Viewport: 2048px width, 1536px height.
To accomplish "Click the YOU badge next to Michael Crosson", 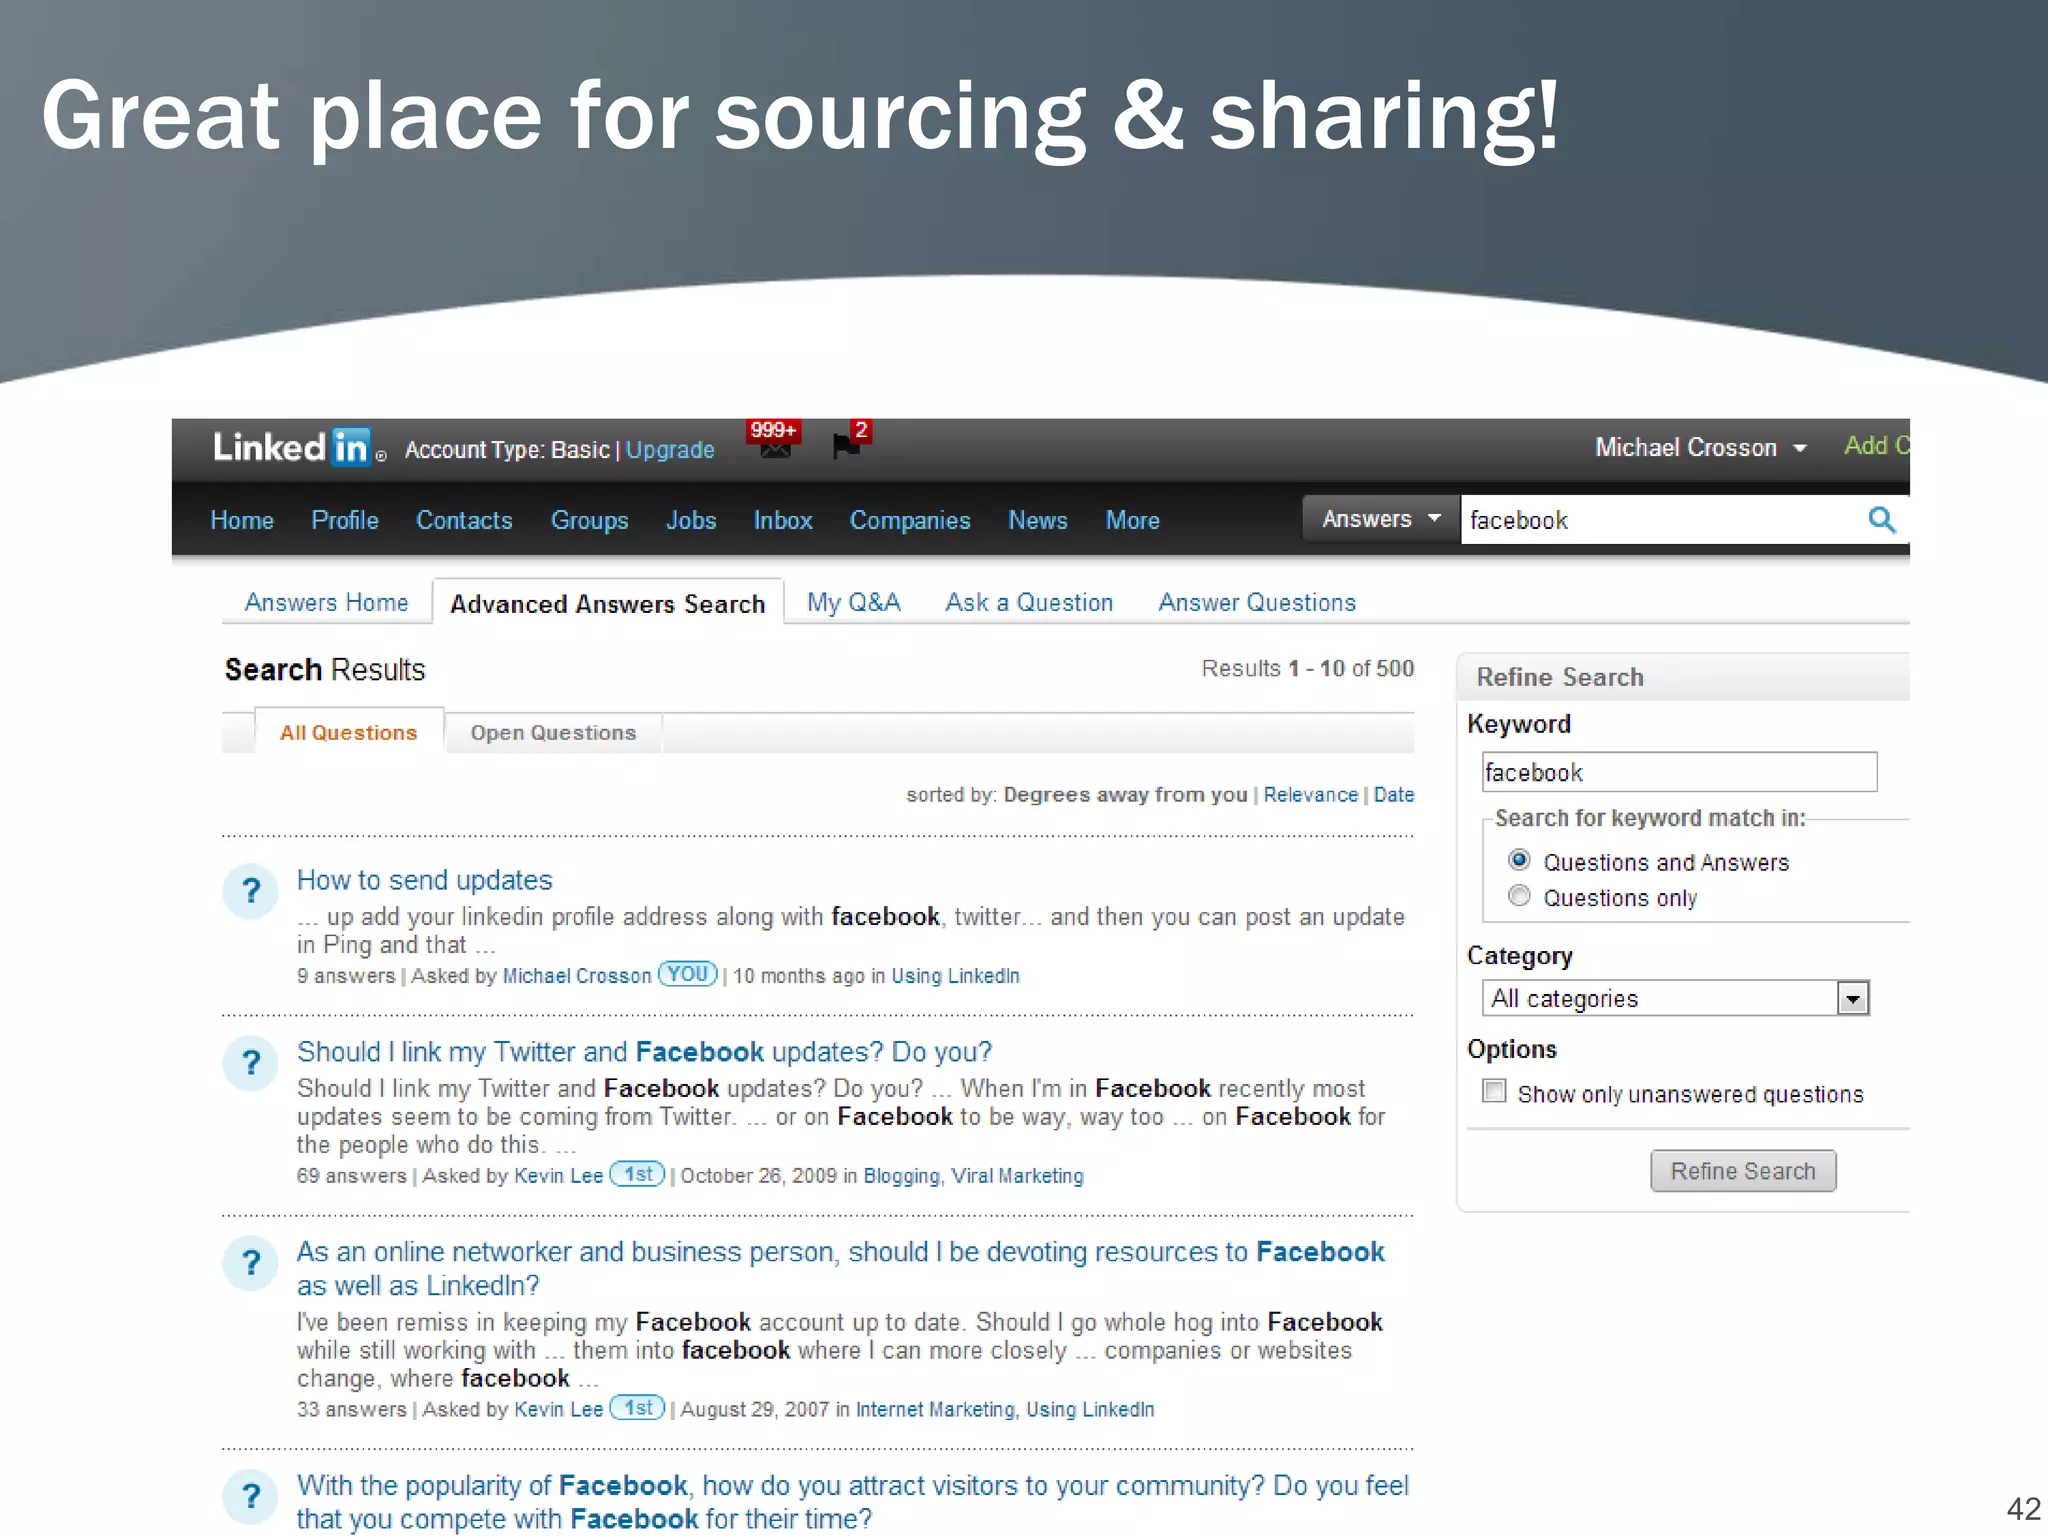I will [x=687, y=974].
